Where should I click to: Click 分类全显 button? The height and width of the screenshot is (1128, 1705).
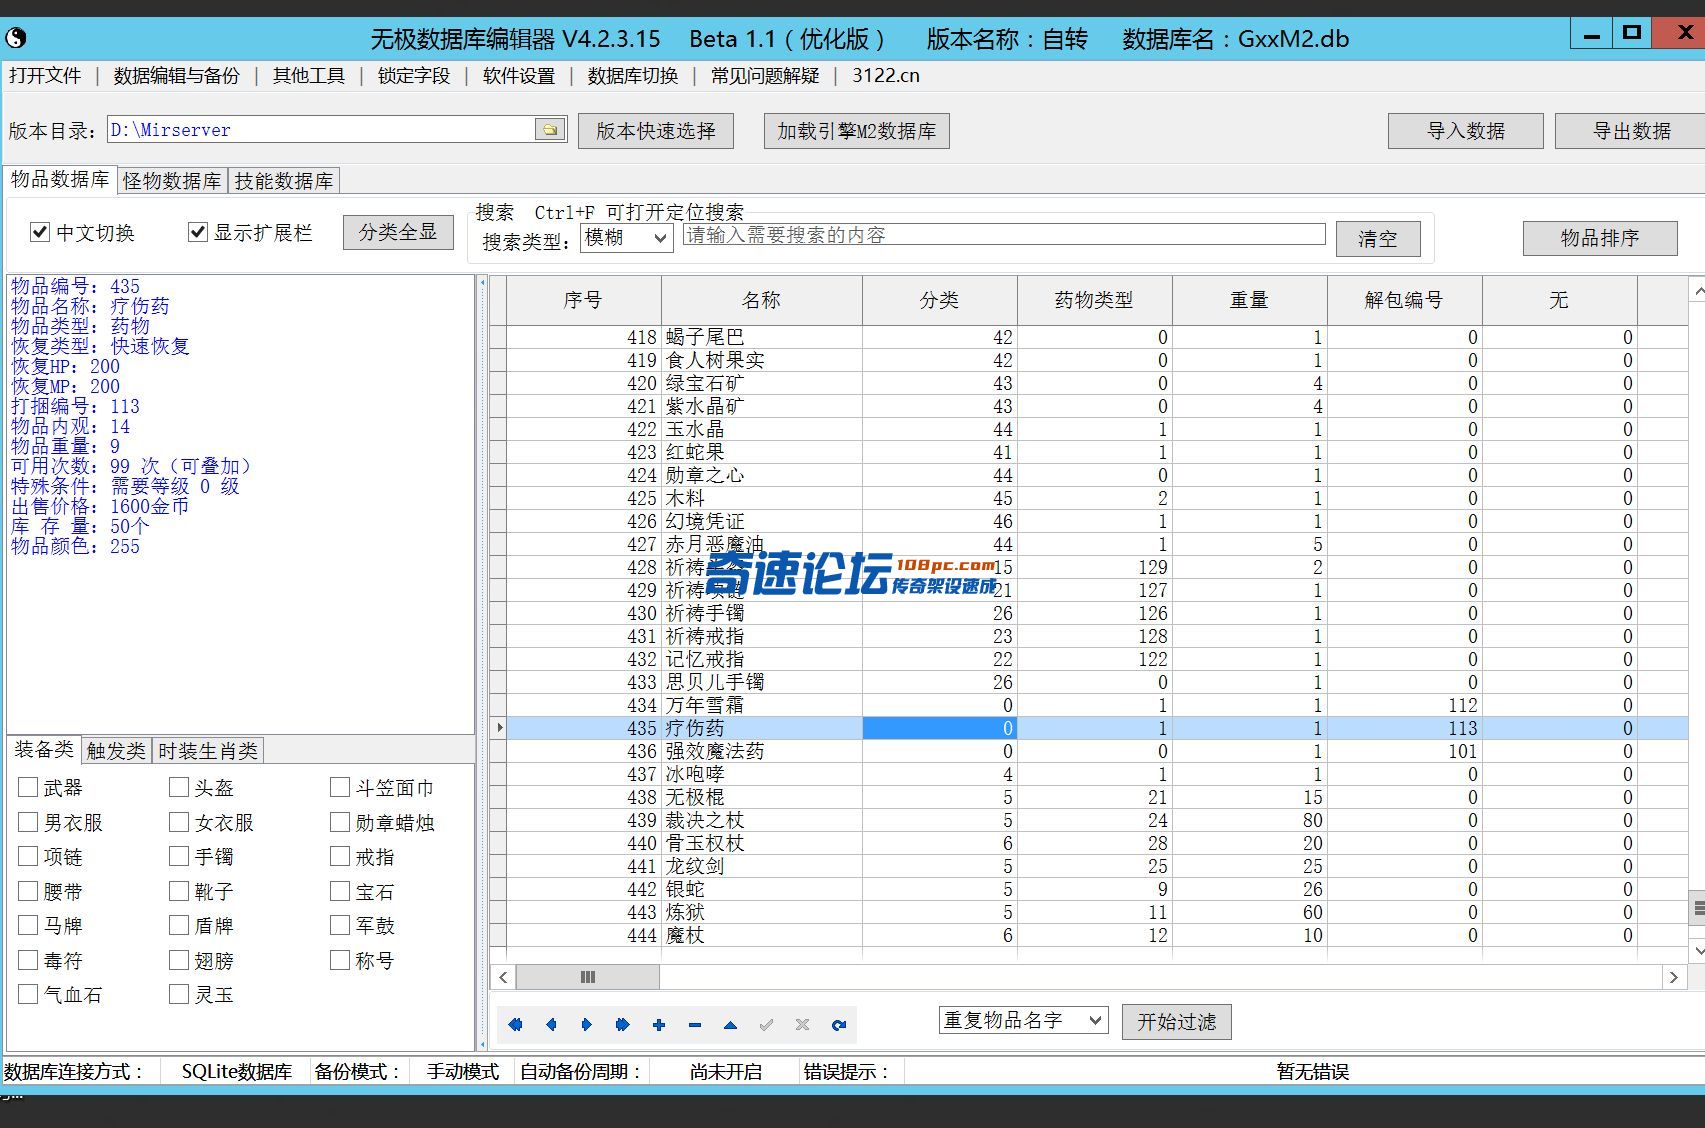(x=398, y=232)
